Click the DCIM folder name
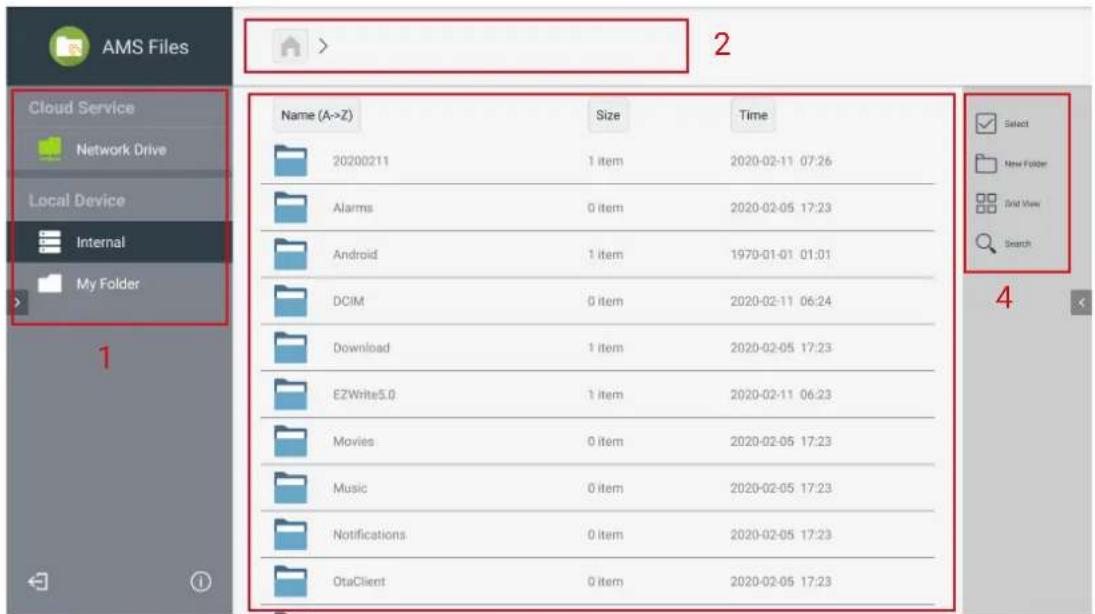The width and height of the screenshot is (1095, 614). tap(348, 301)
